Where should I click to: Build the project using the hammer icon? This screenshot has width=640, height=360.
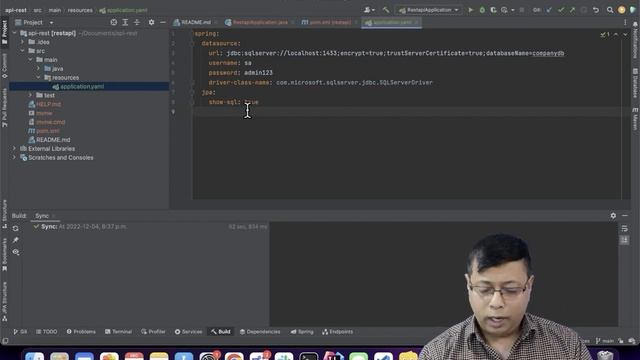[x=386, y=10]
